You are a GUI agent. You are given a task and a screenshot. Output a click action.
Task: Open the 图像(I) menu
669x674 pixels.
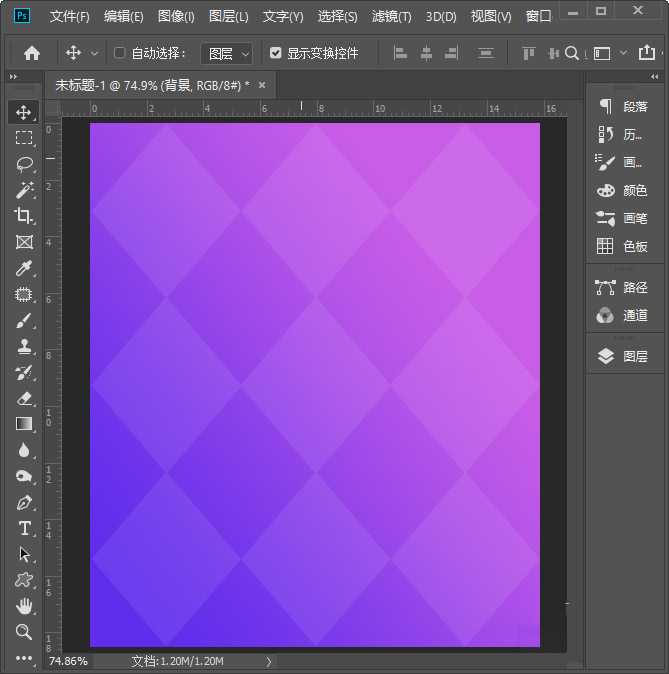pyautogui.click(x=176, y=17)
